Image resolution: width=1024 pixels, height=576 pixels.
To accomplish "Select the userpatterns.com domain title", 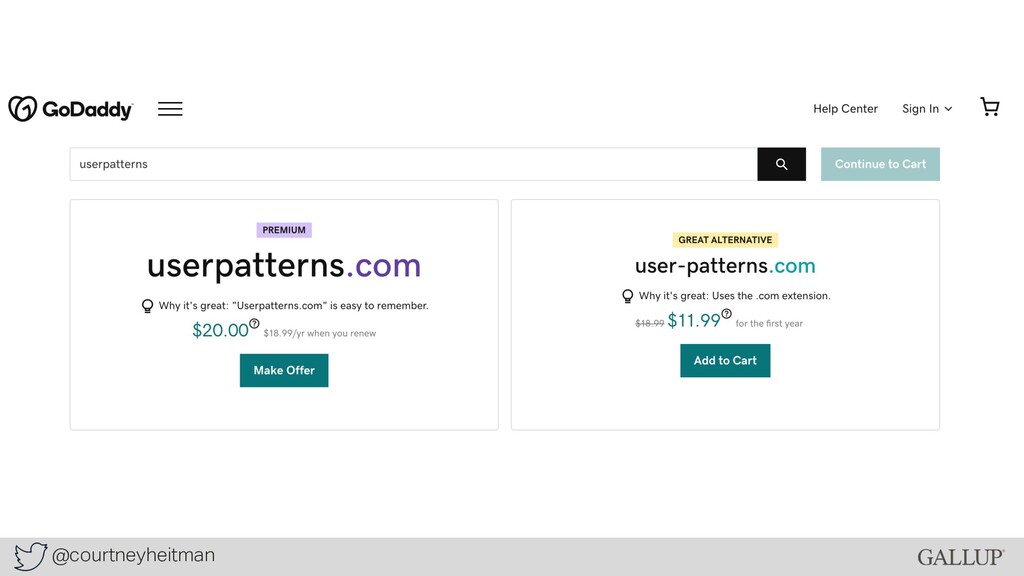I will click(x=284, y=266).
